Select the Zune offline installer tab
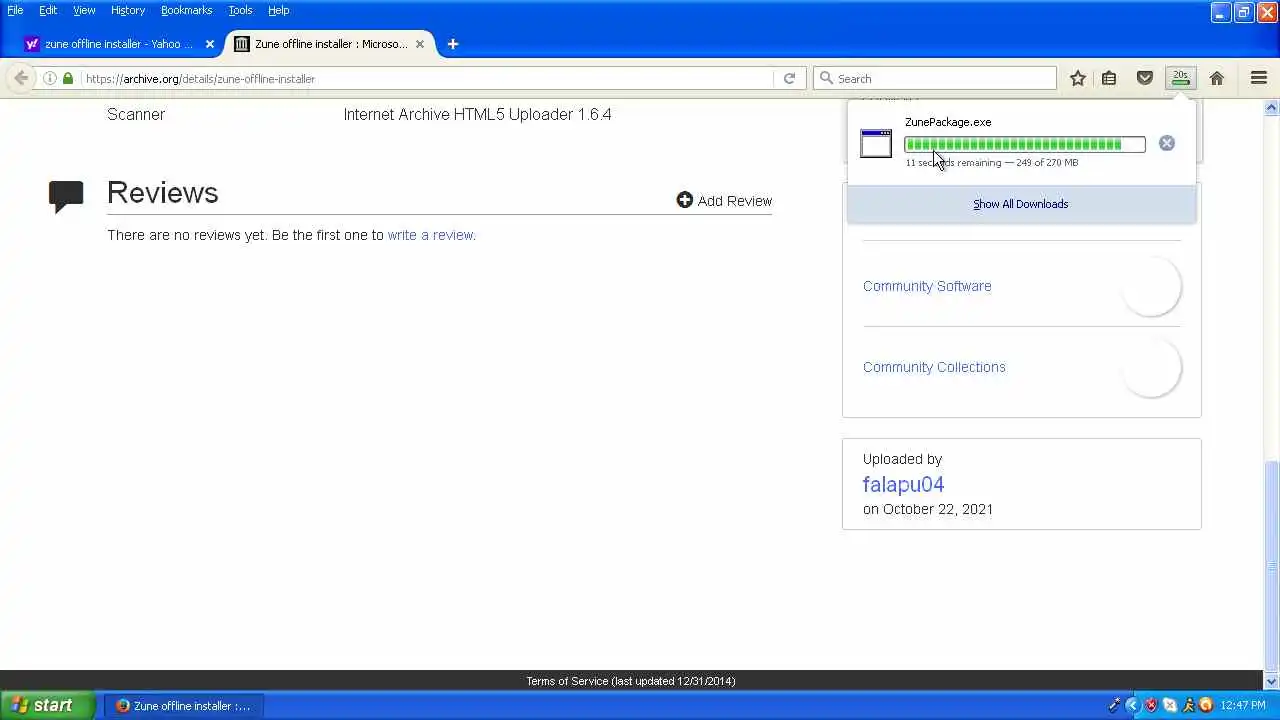The image size is (1280, 720). tap(330, 44)
